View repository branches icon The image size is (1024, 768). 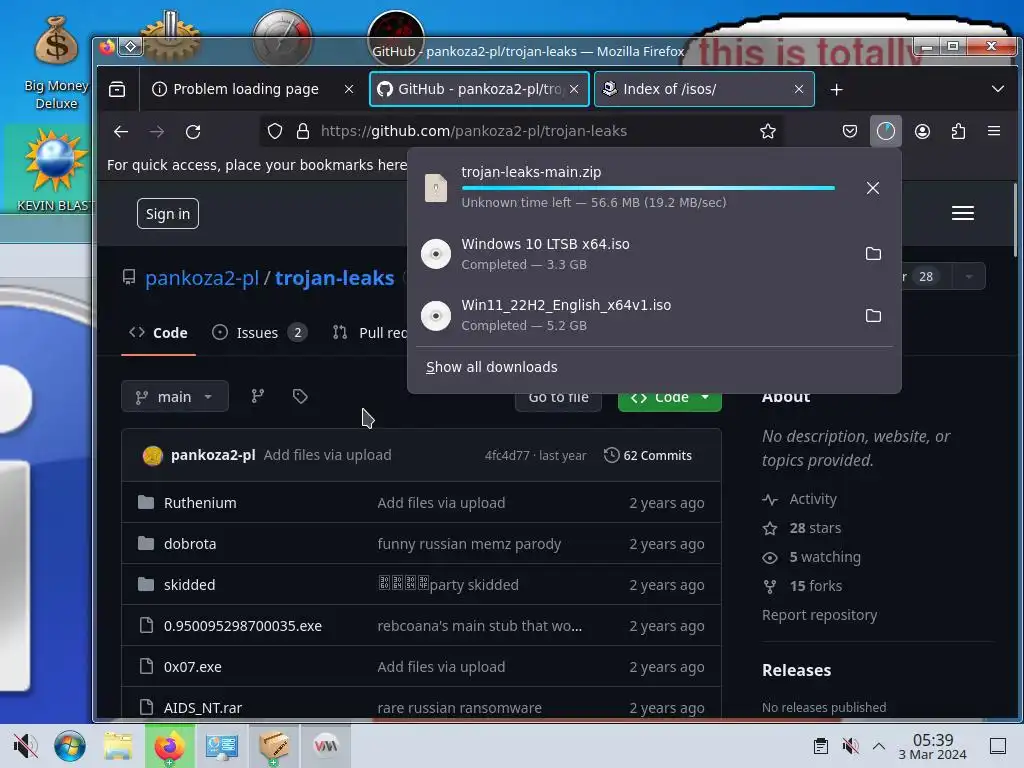point(258,396)
